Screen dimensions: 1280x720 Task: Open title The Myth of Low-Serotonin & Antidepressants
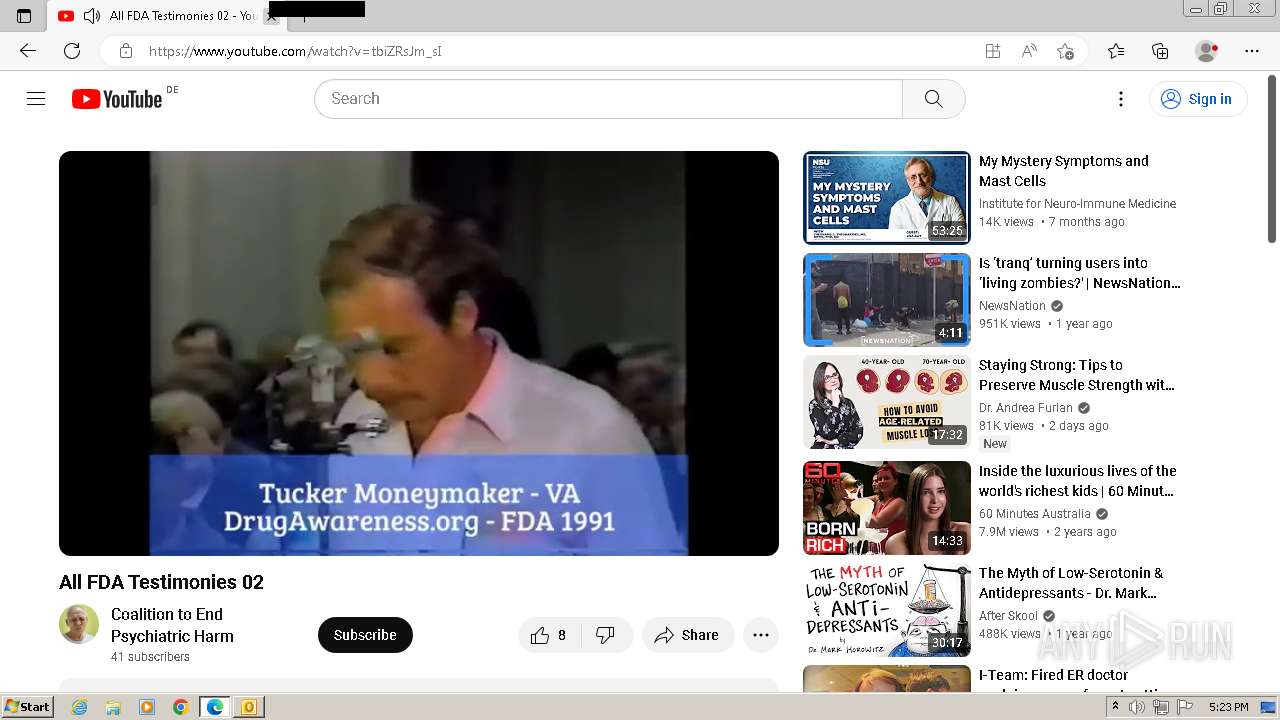point(1071,583)
